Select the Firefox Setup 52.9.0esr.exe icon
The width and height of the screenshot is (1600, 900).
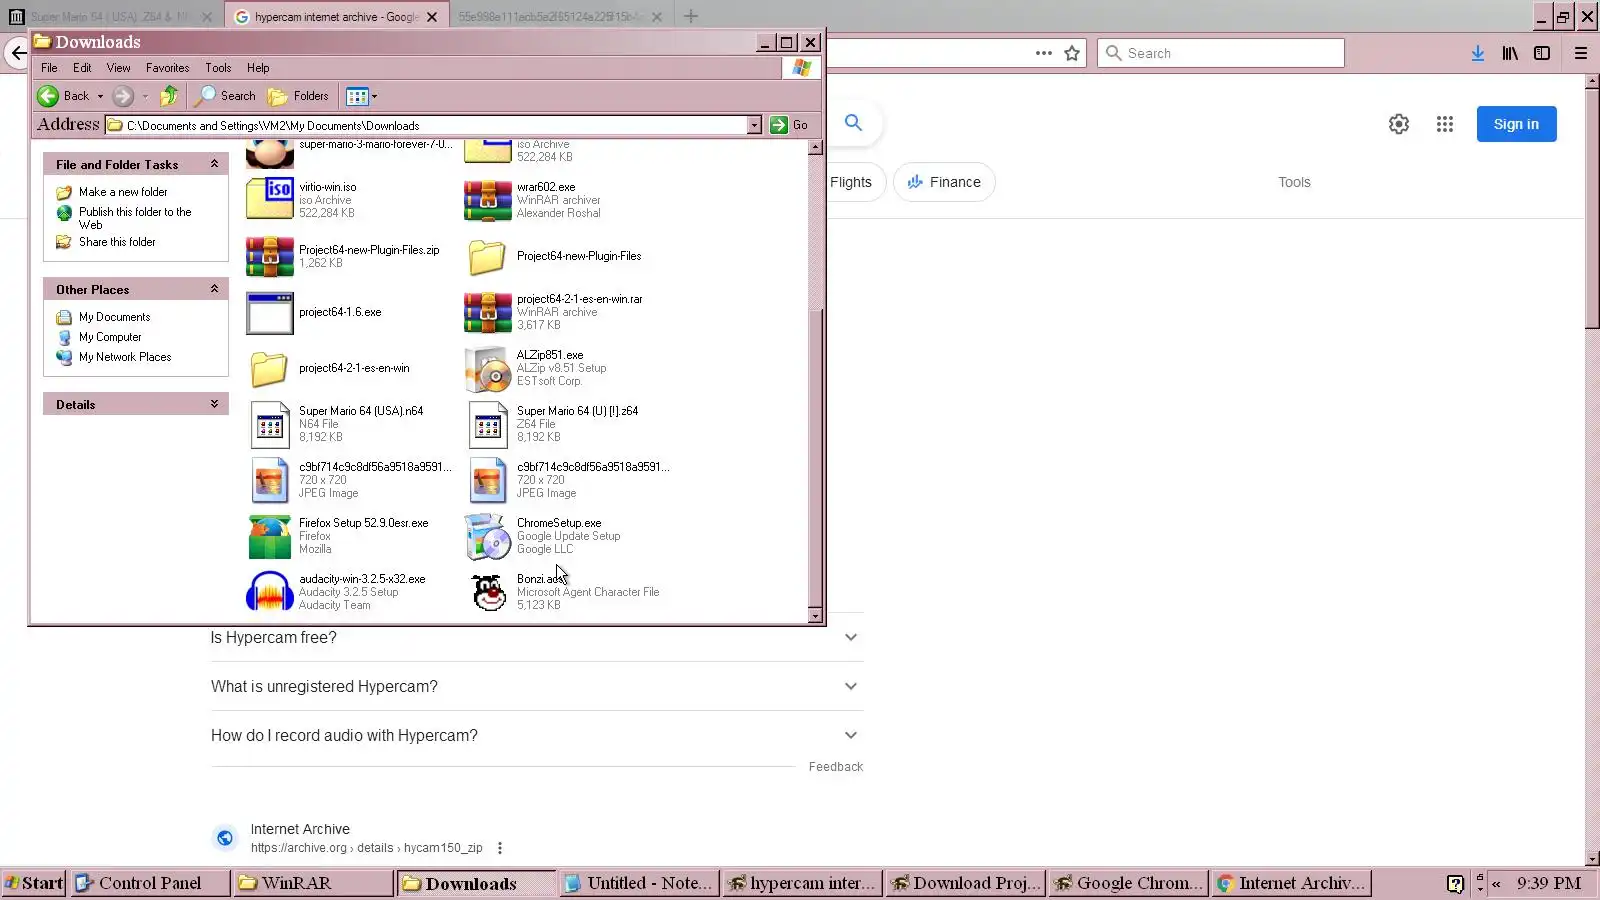coord(270,536)
